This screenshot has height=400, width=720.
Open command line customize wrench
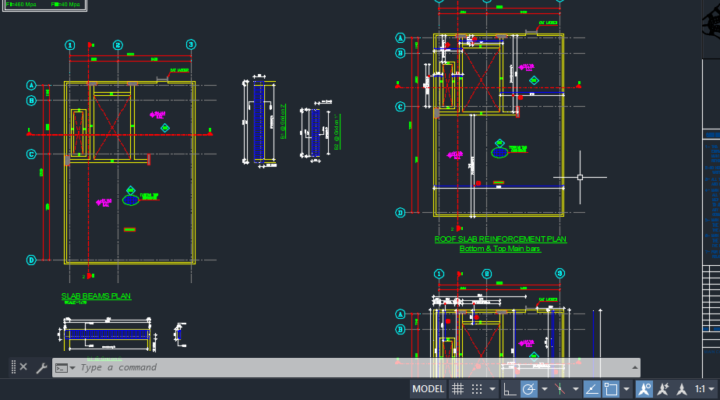(41, 367)
